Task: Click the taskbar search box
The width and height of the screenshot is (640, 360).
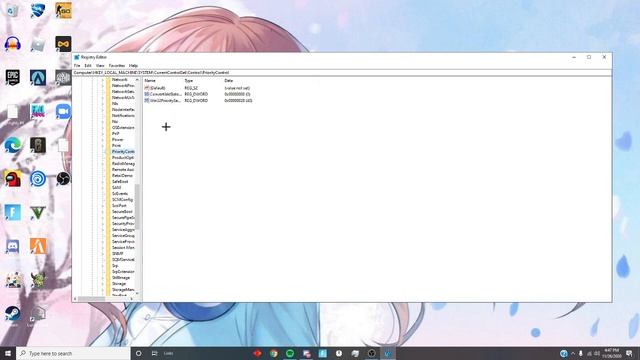Action: (73, 353)
